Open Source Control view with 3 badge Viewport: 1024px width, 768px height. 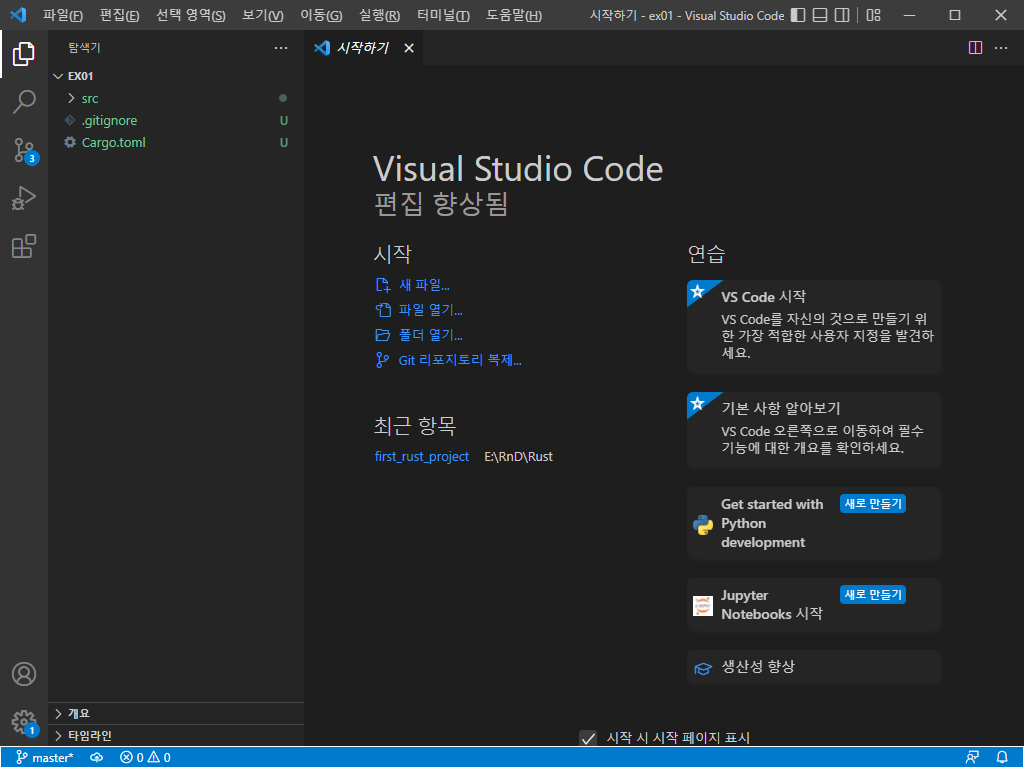[x=25, y=151]
